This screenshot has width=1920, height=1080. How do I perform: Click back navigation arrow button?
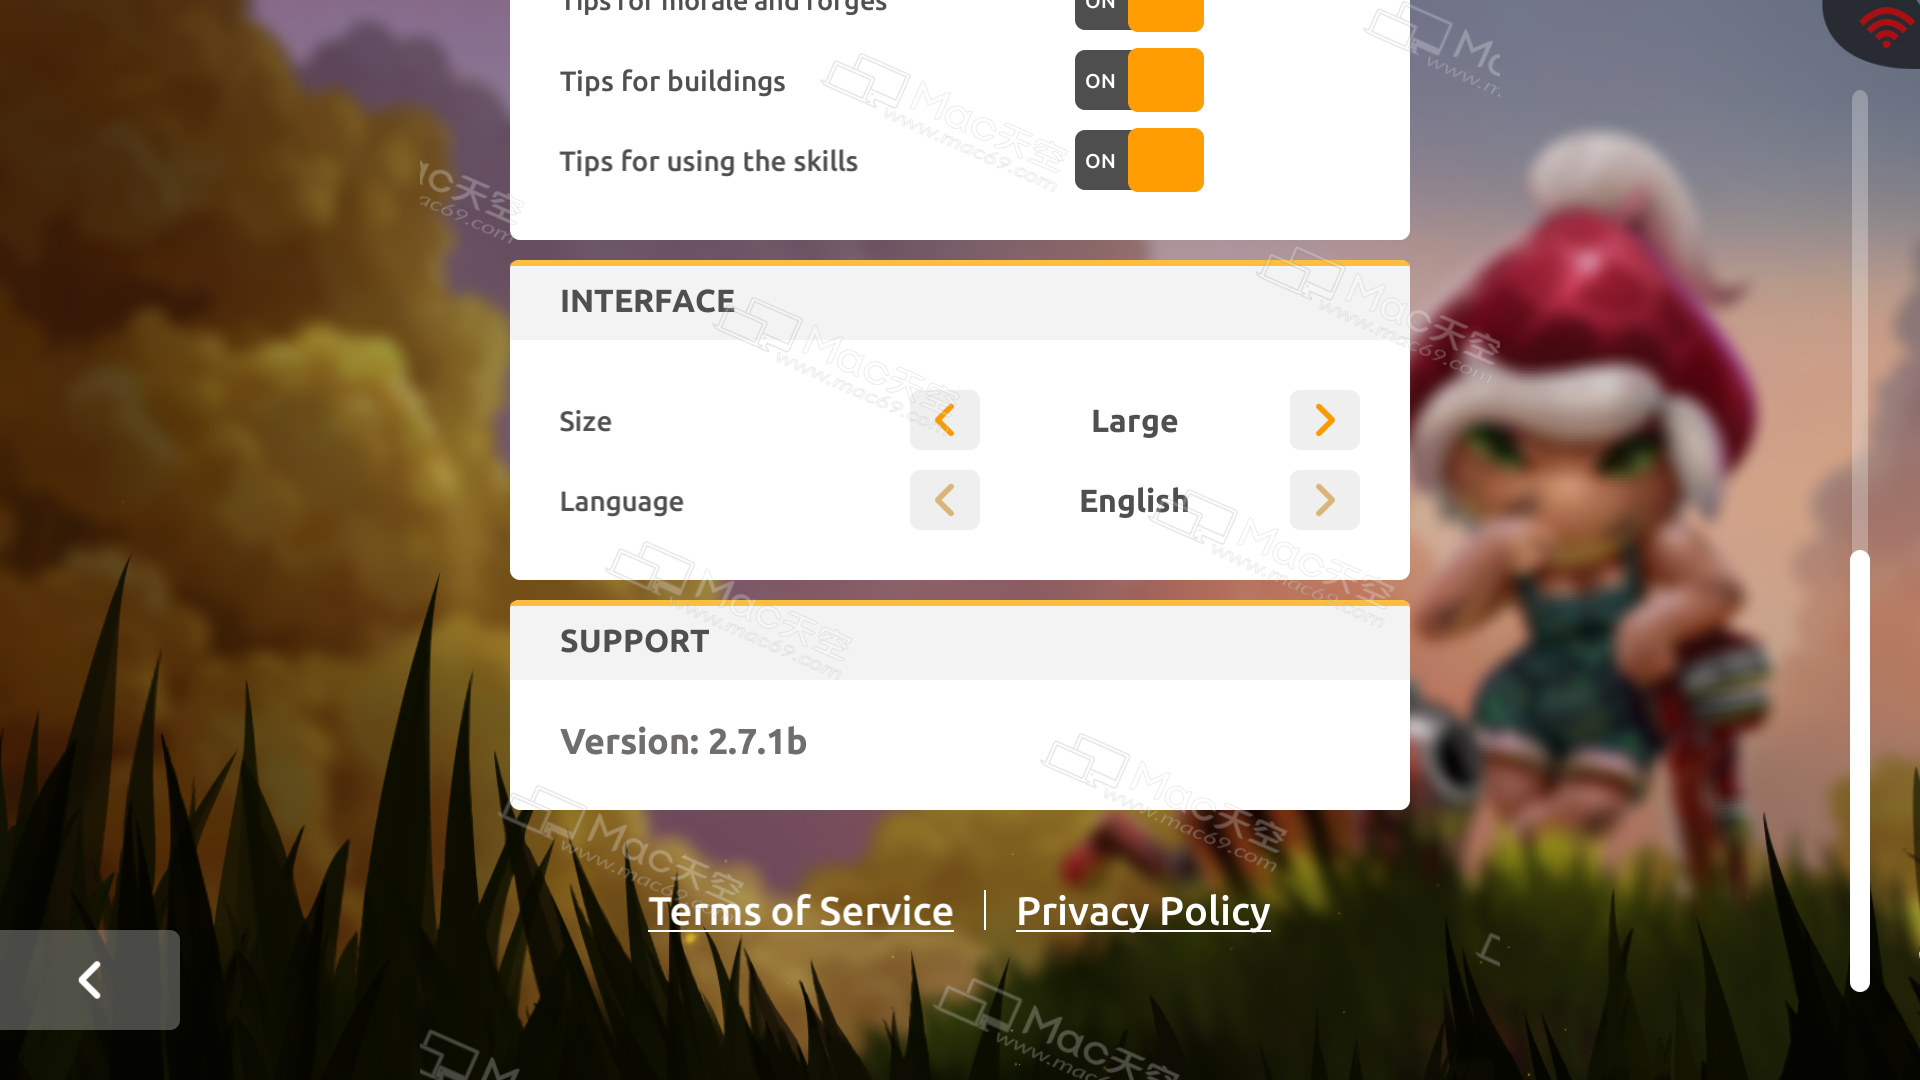click(90, 978)
